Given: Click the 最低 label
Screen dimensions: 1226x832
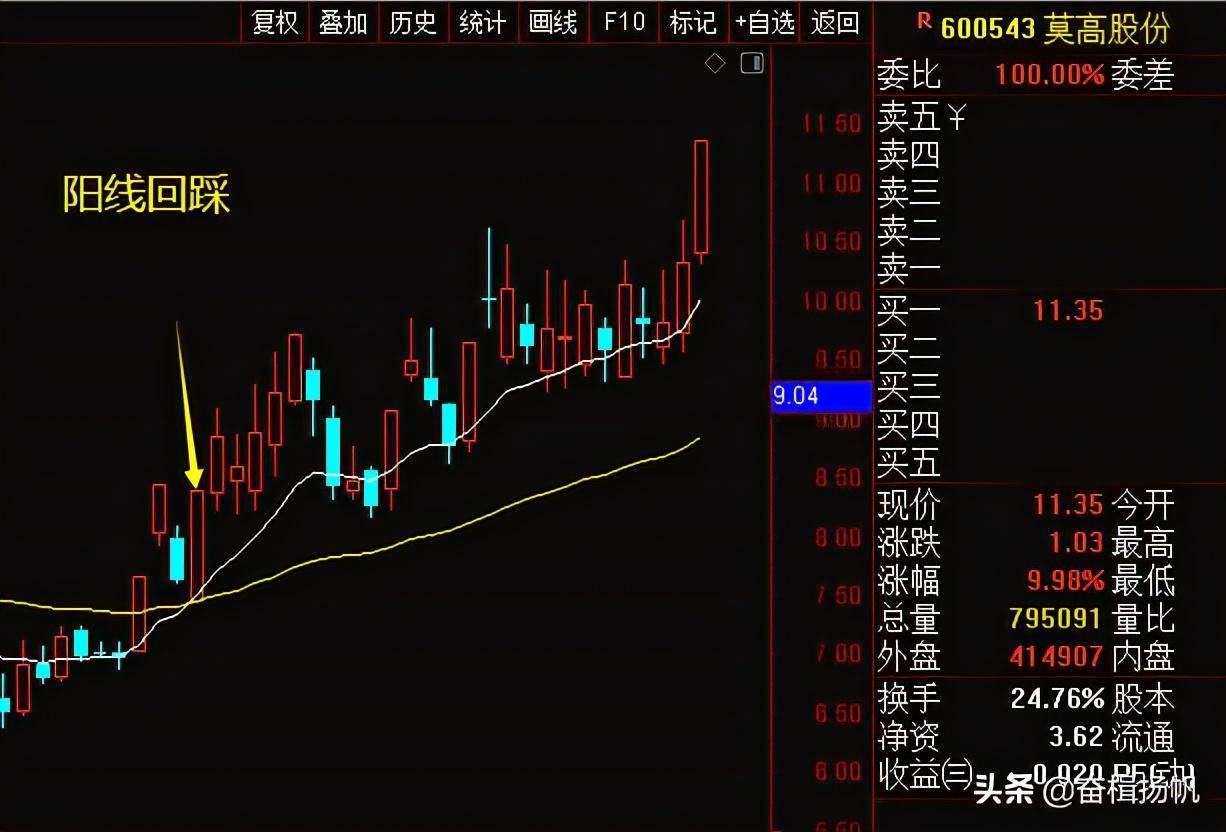Looking at the screenshot, I should coord(1143,581).
